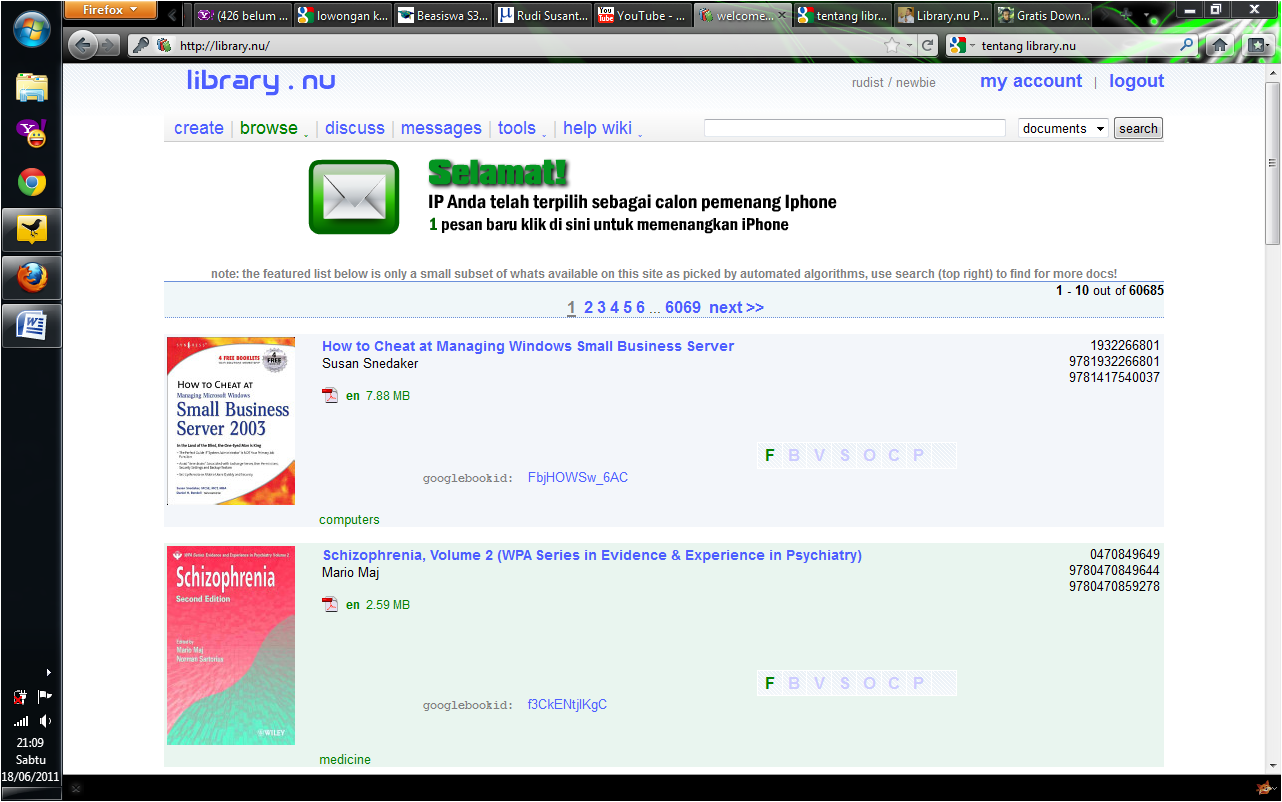This screenshot has height=802, width=1282.
Task: Toggle the 'F' flag on the Small Business Server row
Action: (x=770, y=456)
